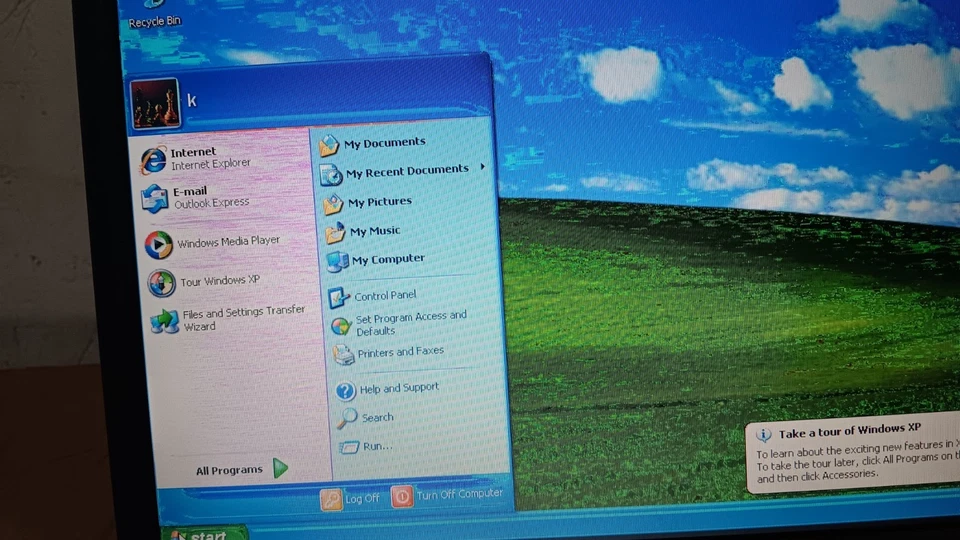Click the 'Run...' menu text
The image size is (960, 540).
[x=378, y=446]
